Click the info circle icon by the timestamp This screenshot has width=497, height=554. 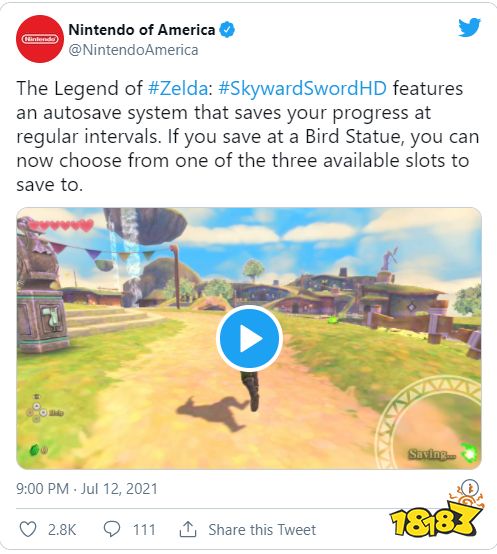[470, 488]
